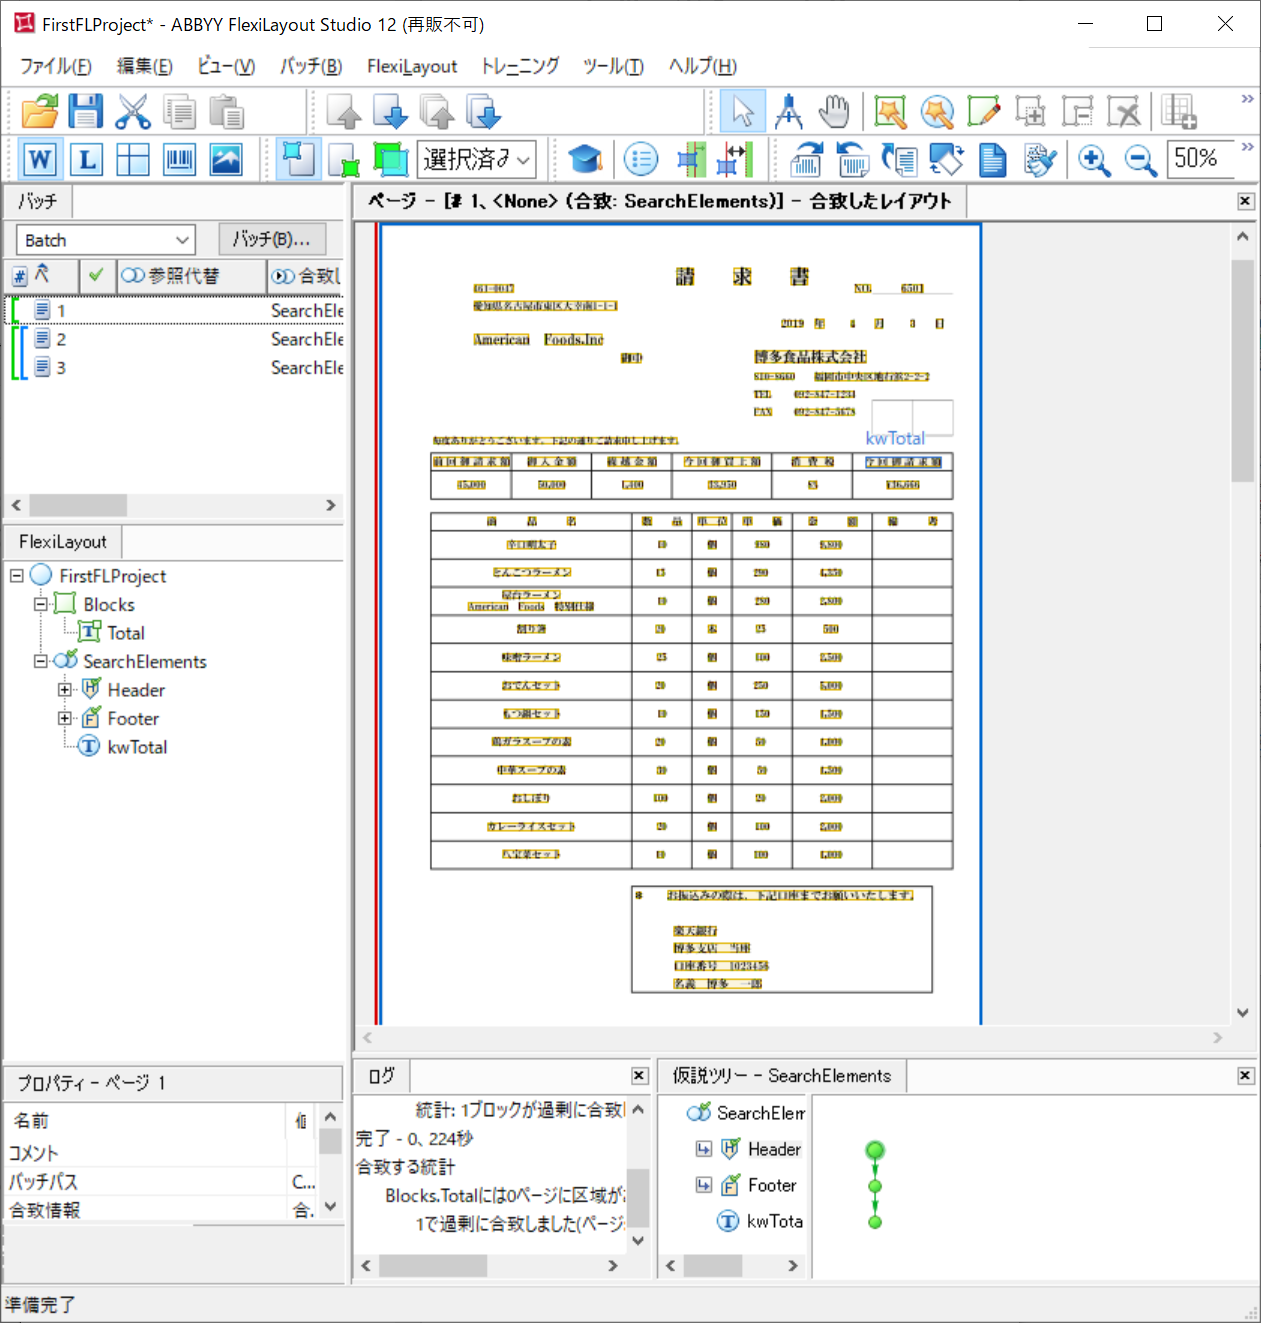Click the single page blue down-arrow icon
Image resolution: width=1261 pixels, height=1323 pixels.
click(x=390, y=111)
